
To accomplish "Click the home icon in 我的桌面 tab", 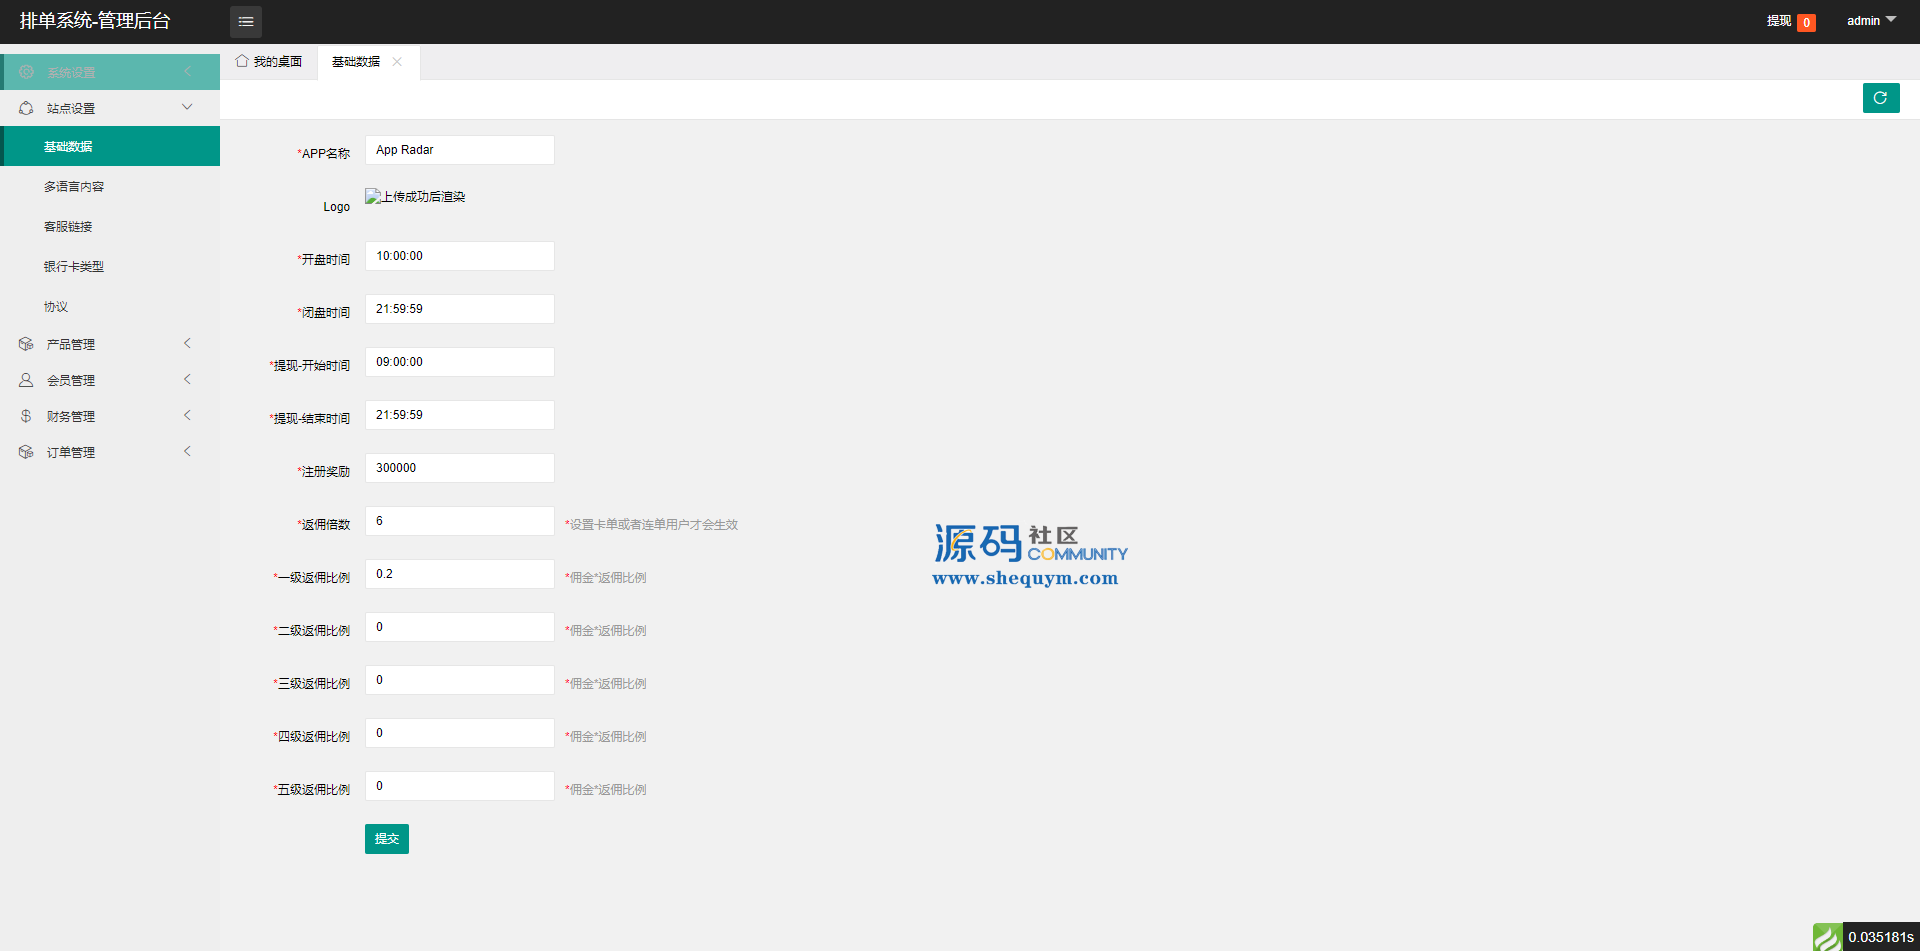I will point(242,61).
